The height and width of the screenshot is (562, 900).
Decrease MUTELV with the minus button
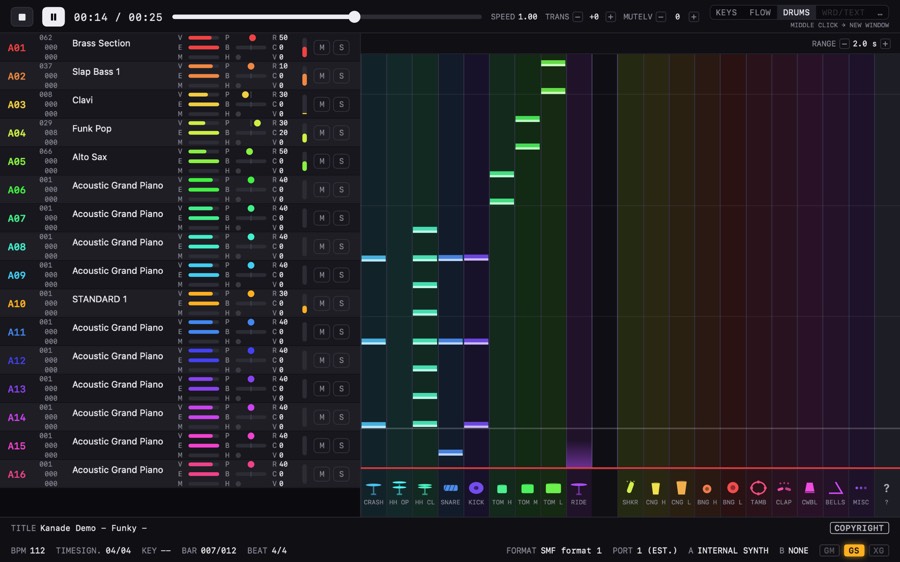point(661,17)
